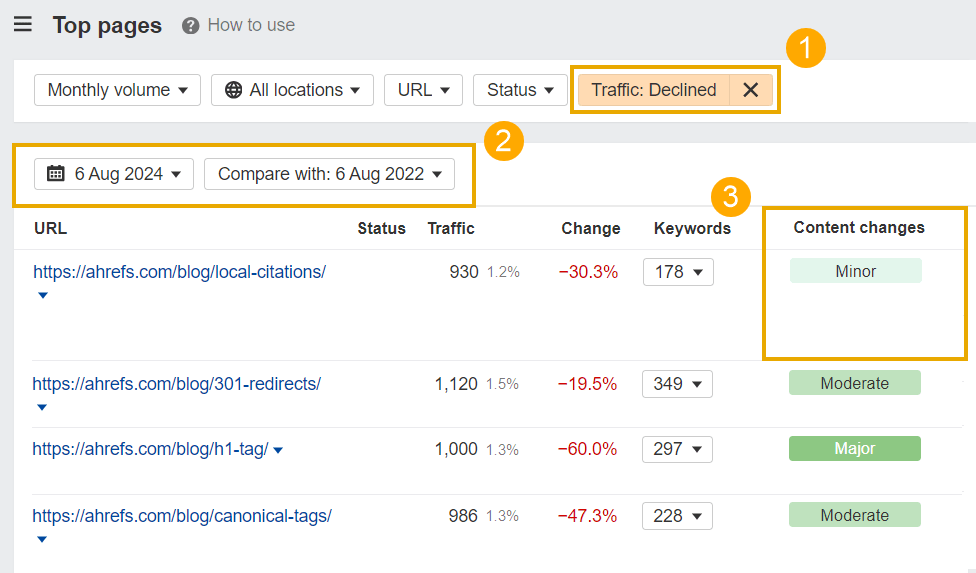Click the URL column header
This screenshot has height=573, width=976.
50,228
